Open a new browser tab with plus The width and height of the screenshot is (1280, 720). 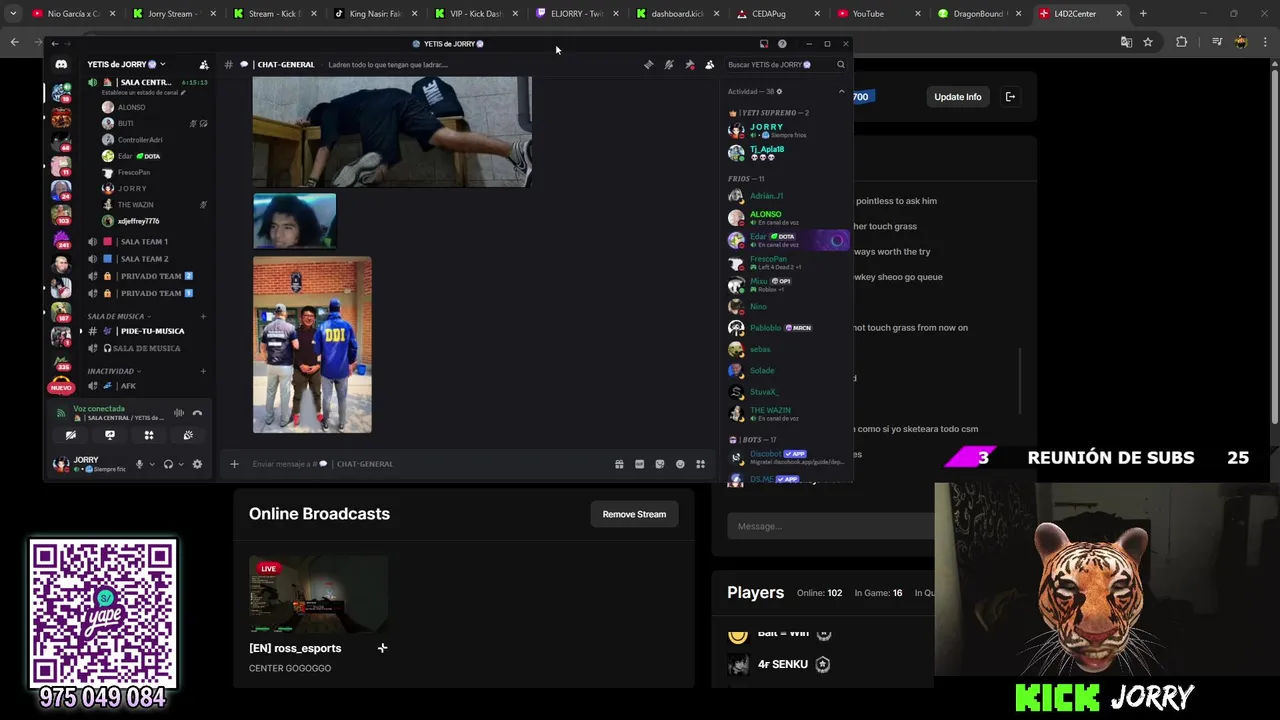click(1143, 14)
